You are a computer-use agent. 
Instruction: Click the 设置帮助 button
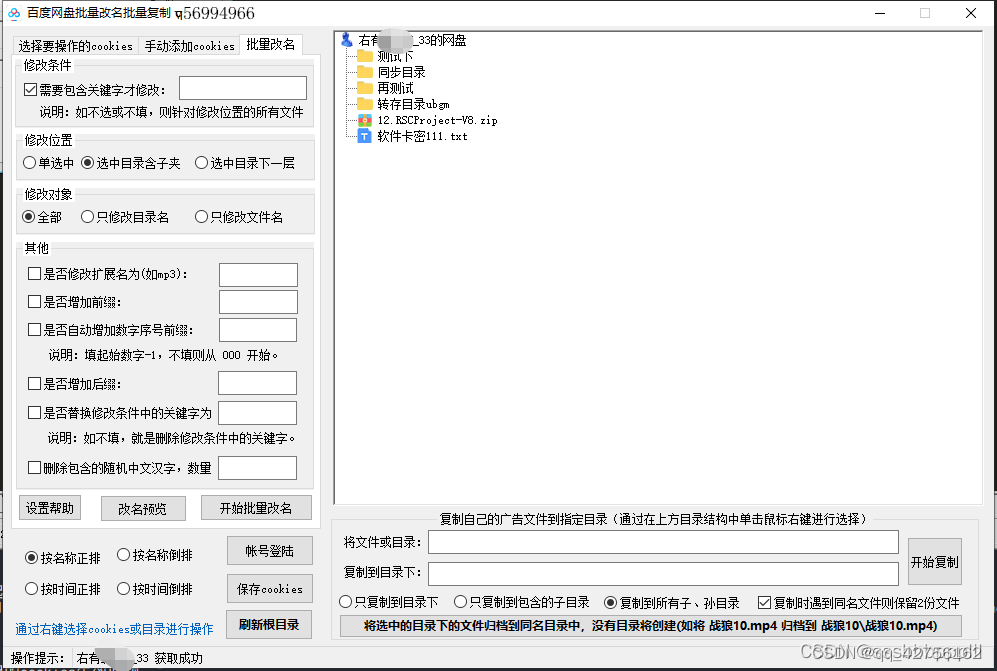click(x=50, y=508)
